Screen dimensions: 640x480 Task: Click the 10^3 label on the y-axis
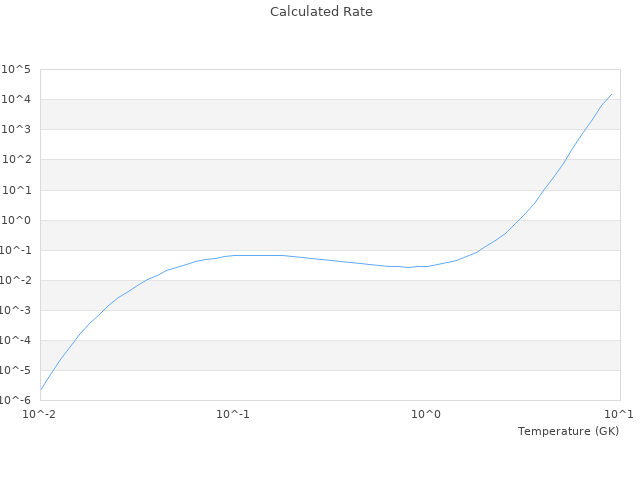(16, 129)
